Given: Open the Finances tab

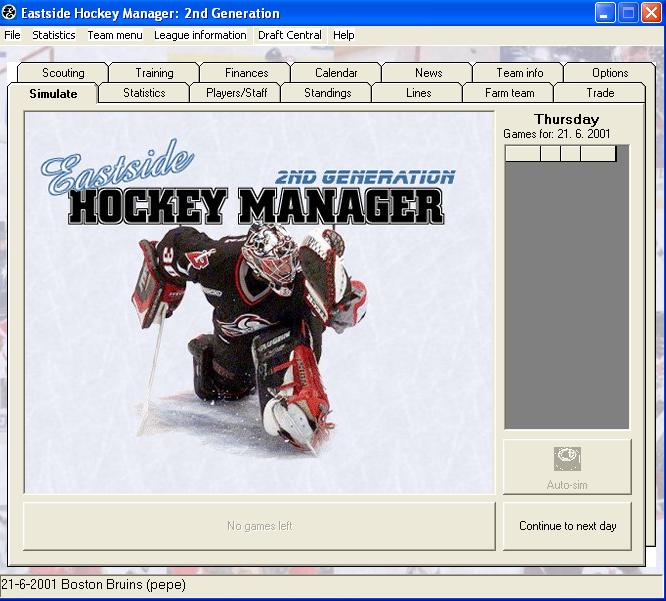Looking at the screenshot, I should point(246,73).
